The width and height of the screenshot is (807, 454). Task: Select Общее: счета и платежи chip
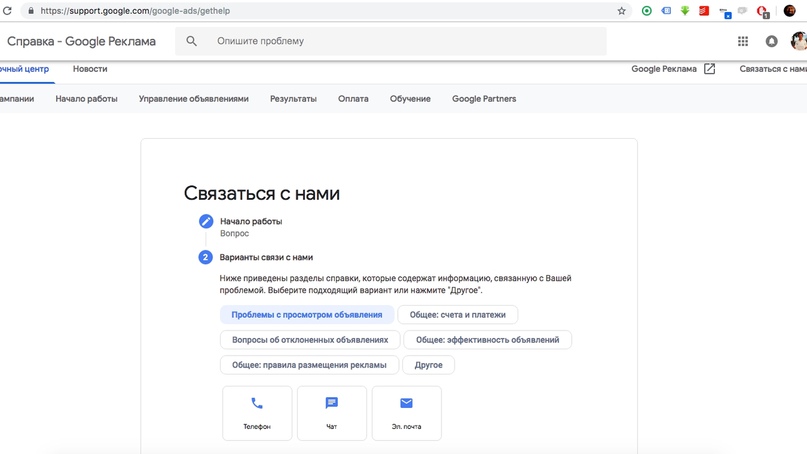[x=458, y=315]
